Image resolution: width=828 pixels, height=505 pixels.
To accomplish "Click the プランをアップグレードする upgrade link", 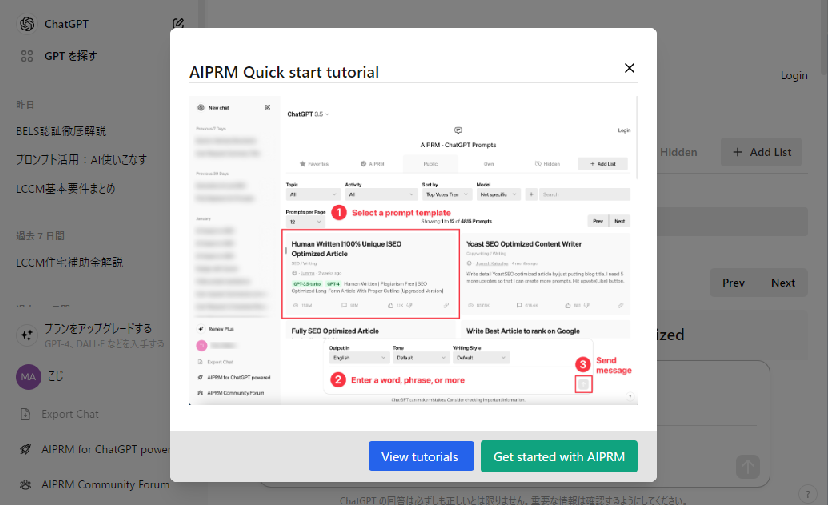I will click(98, 329).
